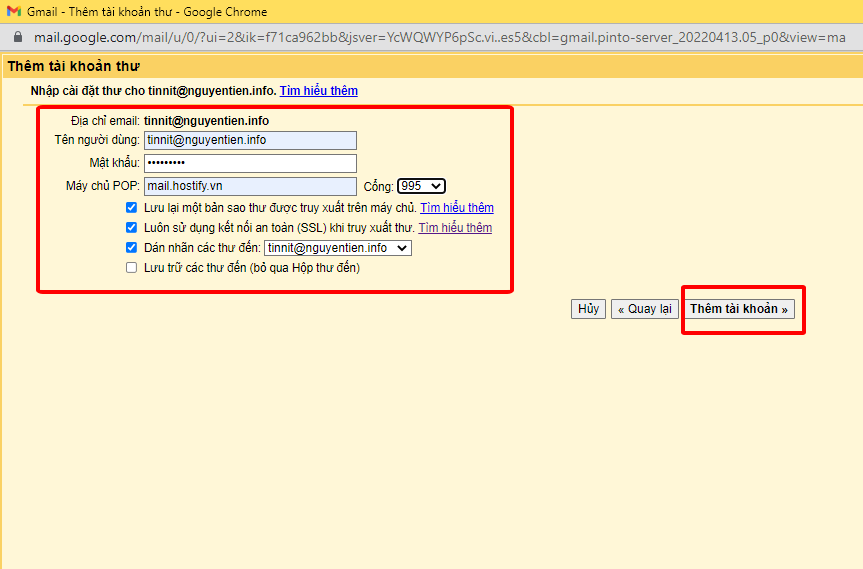Click the Gmail favicon in title bar
The width and height of the screenshot is (863, 569).
tap(14, 11)
